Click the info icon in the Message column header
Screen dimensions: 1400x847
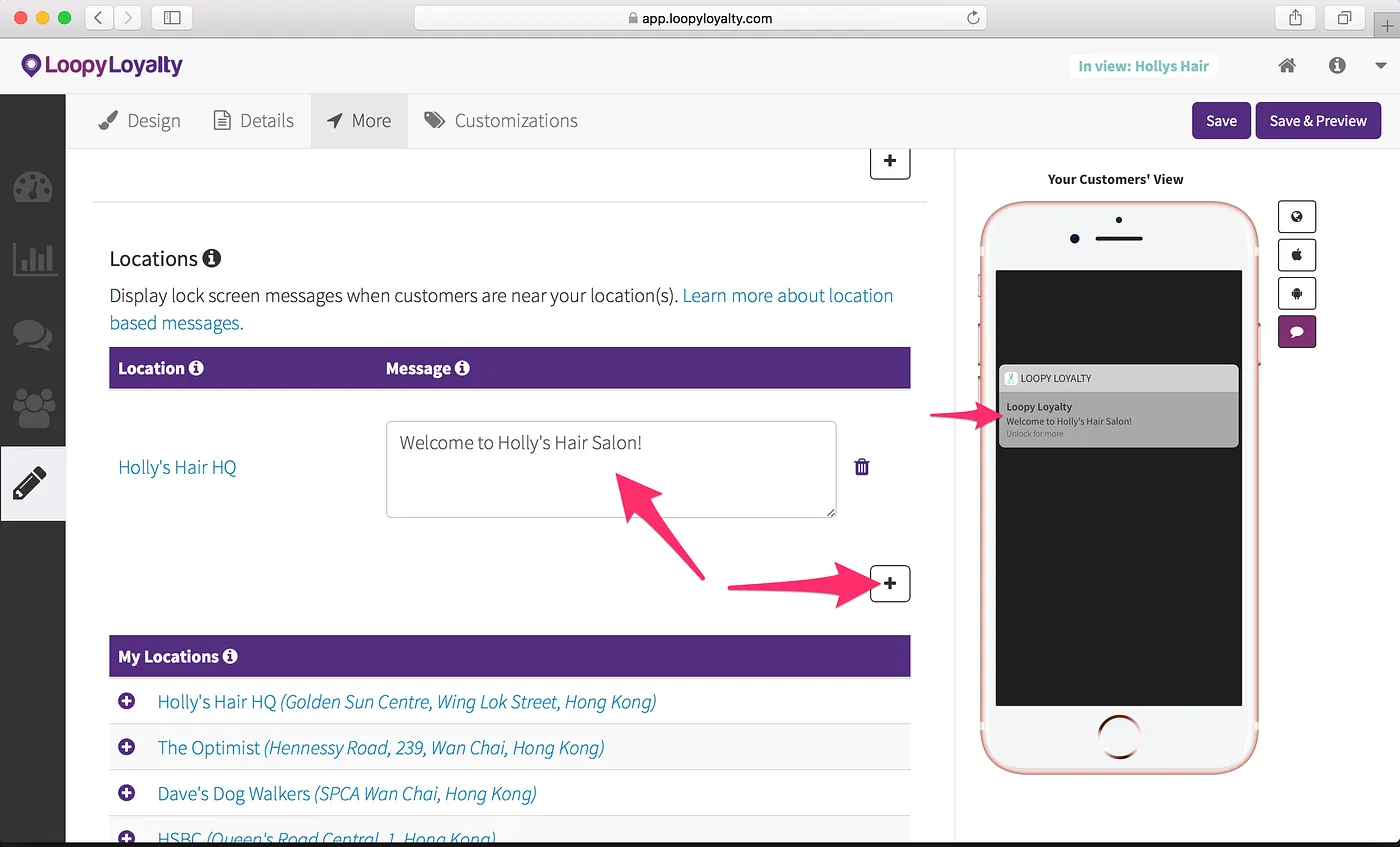[x=462, y=368]
